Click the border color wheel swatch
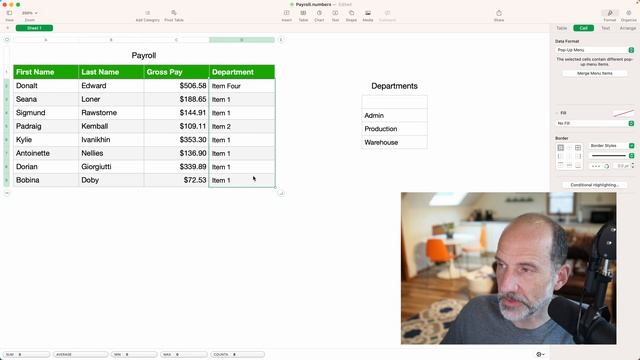The height and width of the screenshot is (360, 640). [607, 166]
